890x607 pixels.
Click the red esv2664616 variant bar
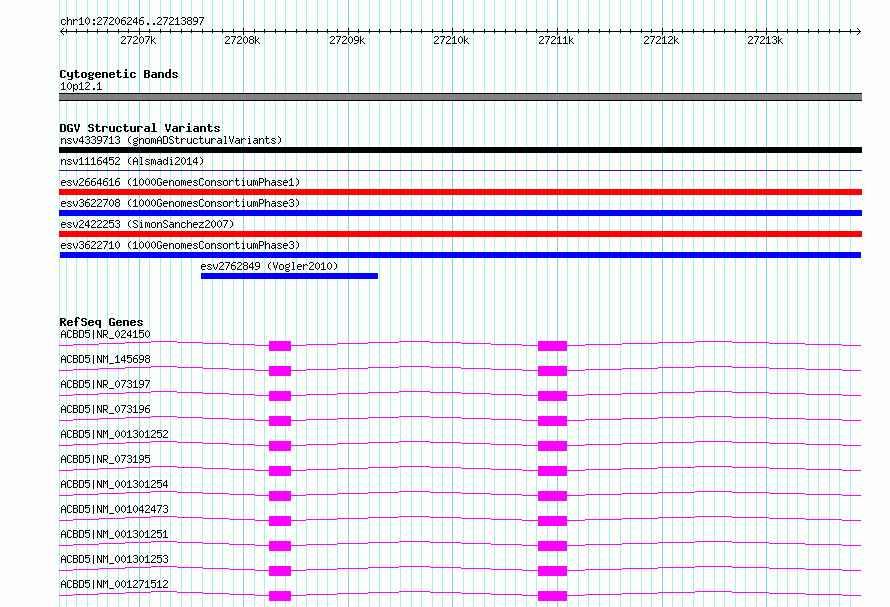tap(460, 192)
